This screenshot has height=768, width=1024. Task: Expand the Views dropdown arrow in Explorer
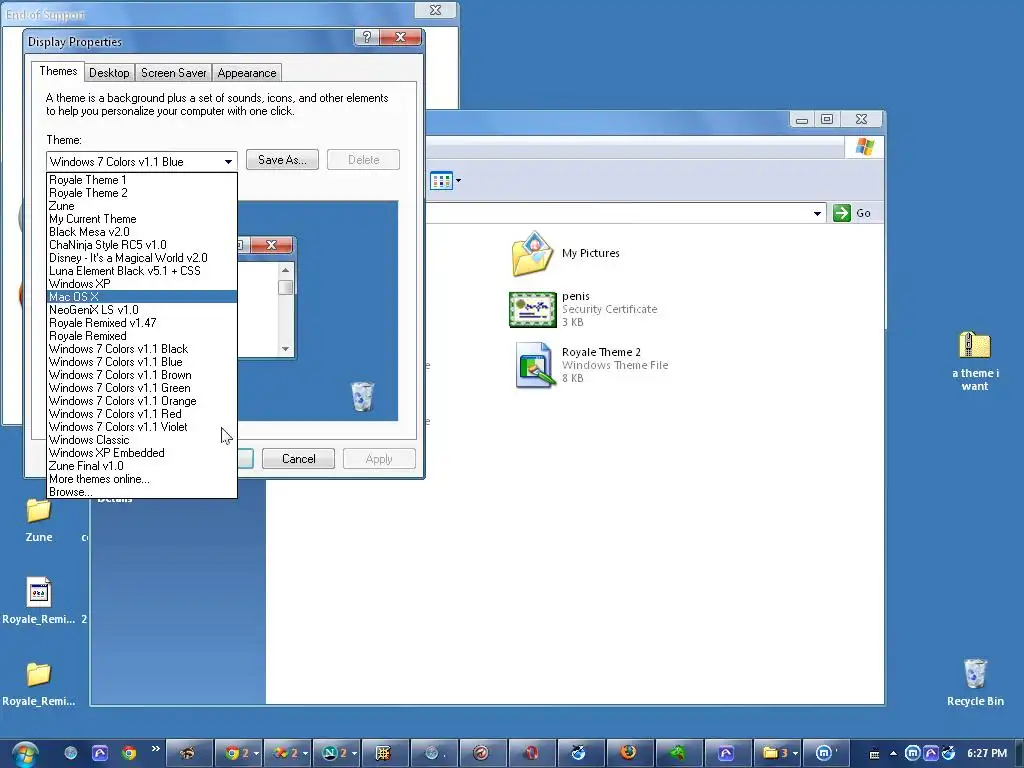pyautogui.click(x=458, y=180)
